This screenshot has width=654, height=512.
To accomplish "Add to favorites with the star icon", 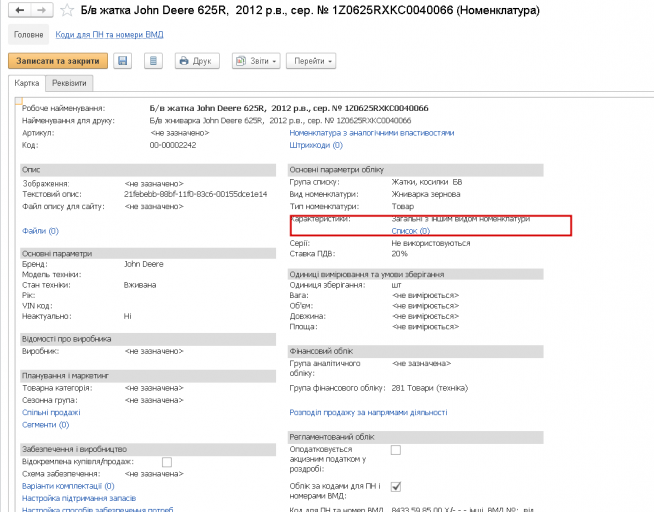I will [67, 10].
